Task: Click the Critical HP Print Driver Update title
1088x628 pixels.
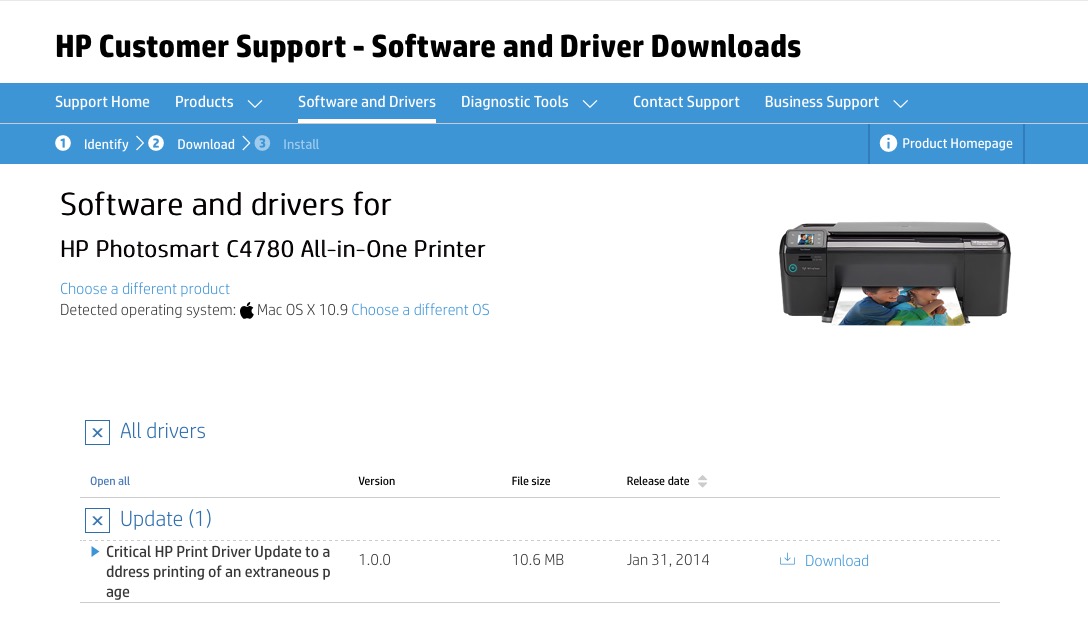Action: pos(218,572)
